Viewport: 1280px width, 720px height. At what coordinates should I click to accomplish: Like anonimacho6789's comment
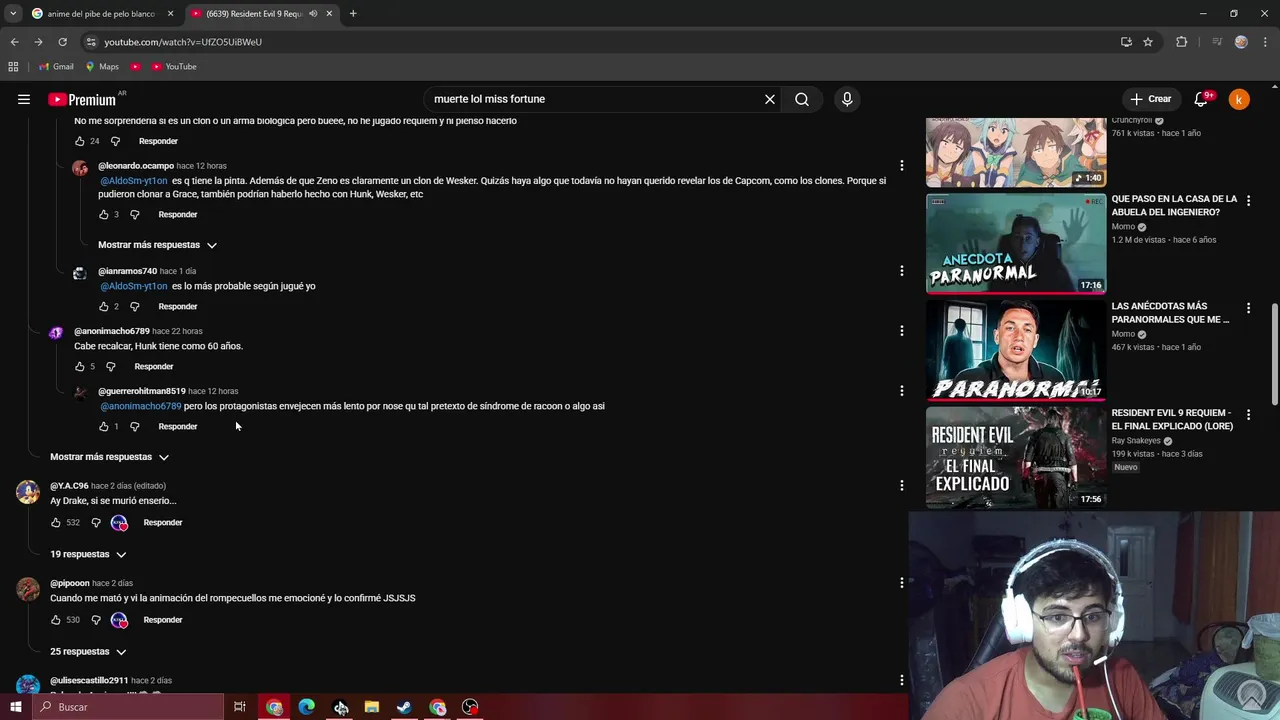[x=80, y=366]
